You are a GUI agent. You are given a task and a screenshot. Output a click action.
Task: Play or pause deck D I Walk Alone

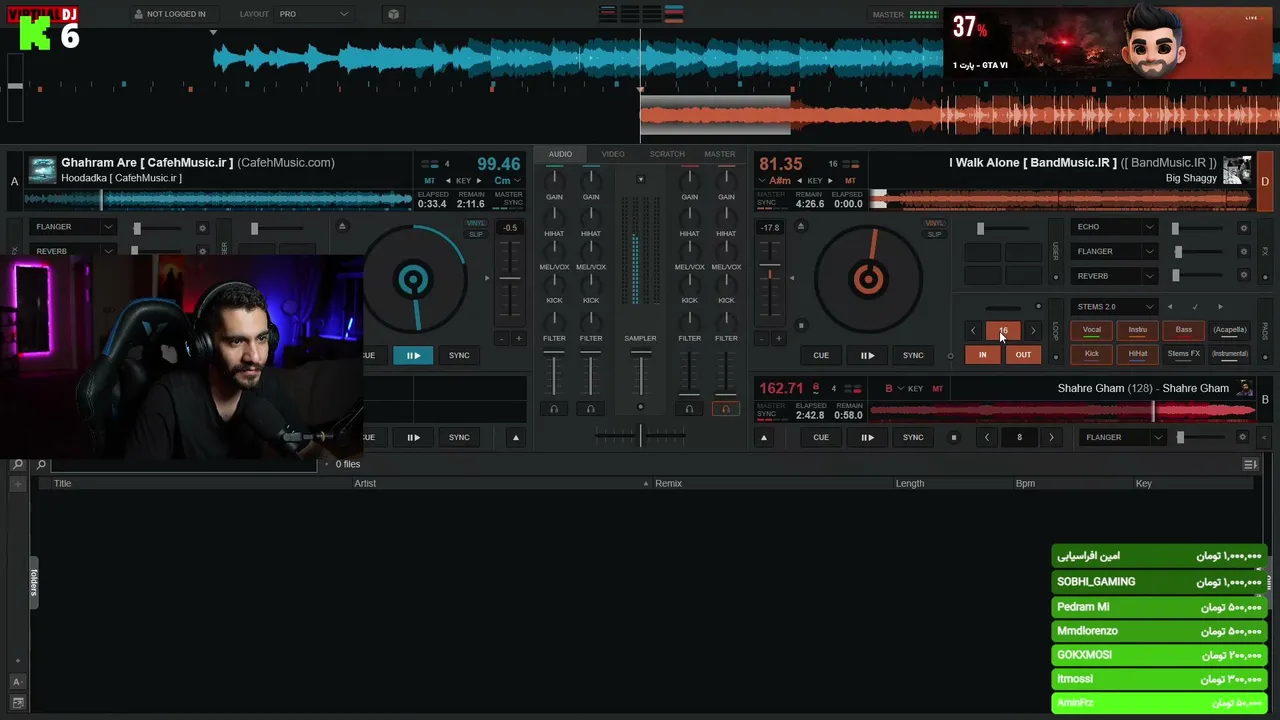coord(867,355)
